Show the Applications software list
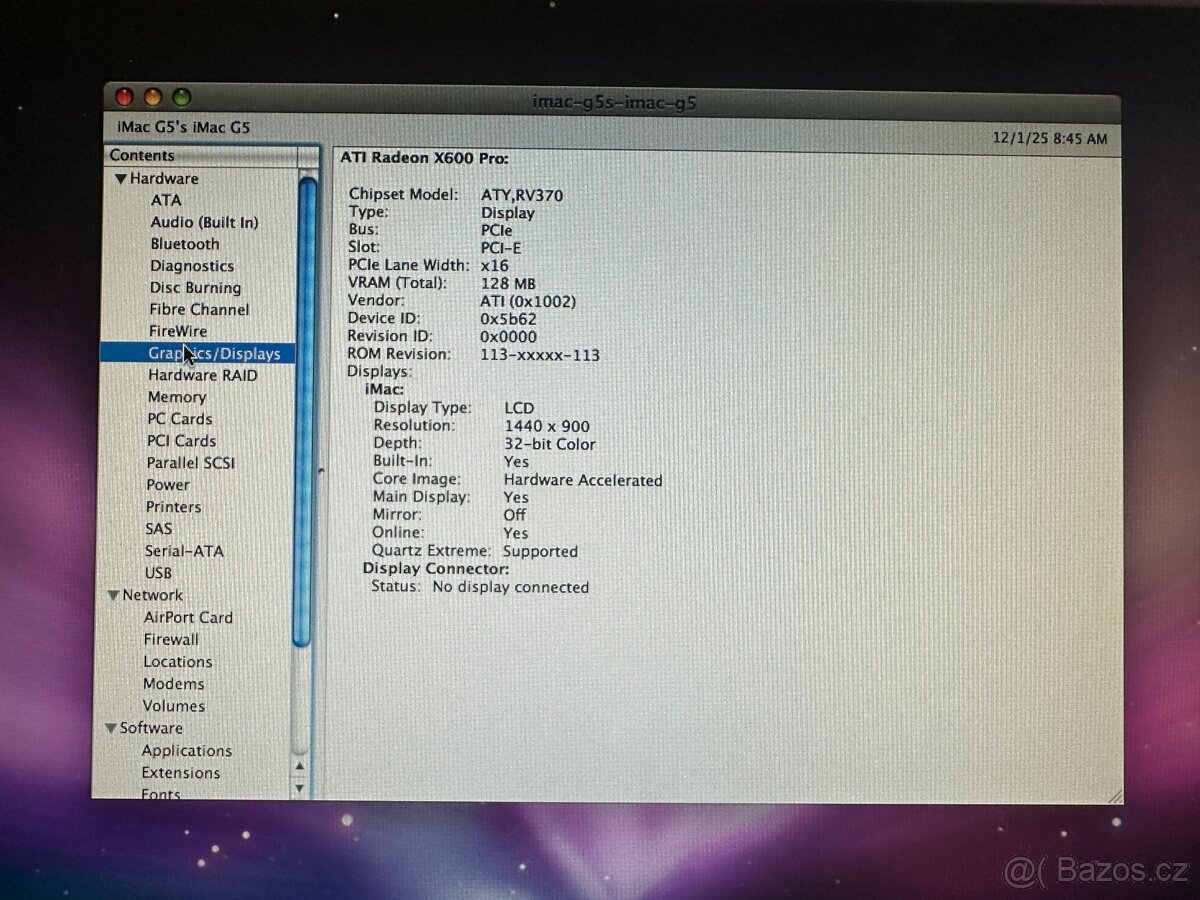The width and height of the screenshot is (1200, 900). tap(186, 751)
